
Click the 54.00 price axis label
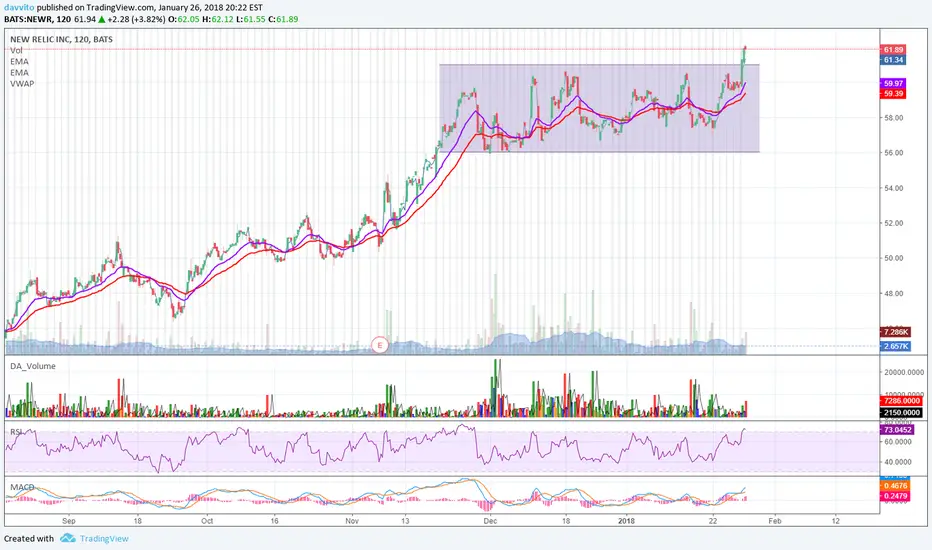893,188
